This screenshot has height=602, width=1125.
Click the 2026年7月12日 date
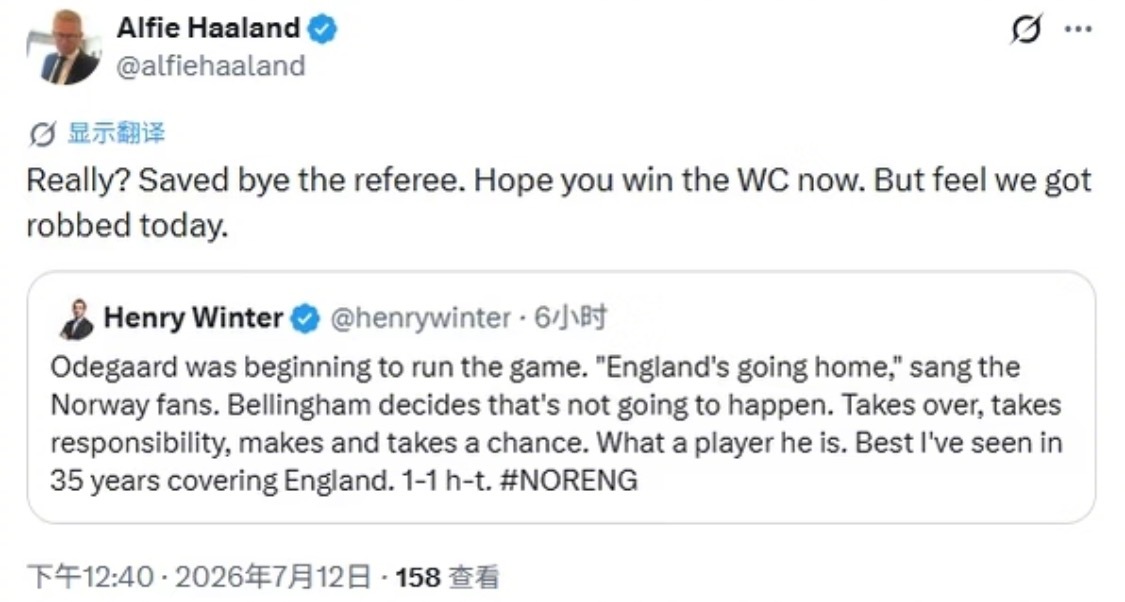tap(273, 576)
